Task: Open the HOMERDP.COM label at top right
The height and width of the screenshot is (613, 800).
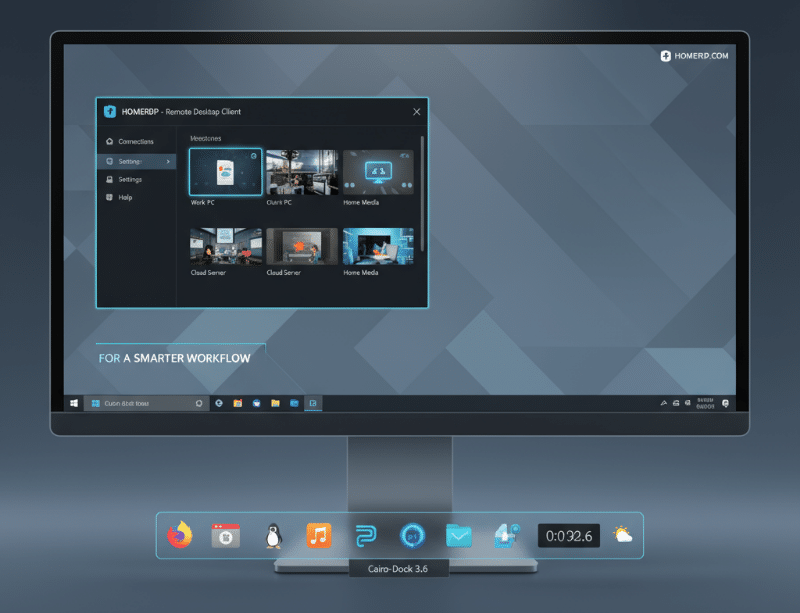Action: pyautogui.click(x=694, y=56)
